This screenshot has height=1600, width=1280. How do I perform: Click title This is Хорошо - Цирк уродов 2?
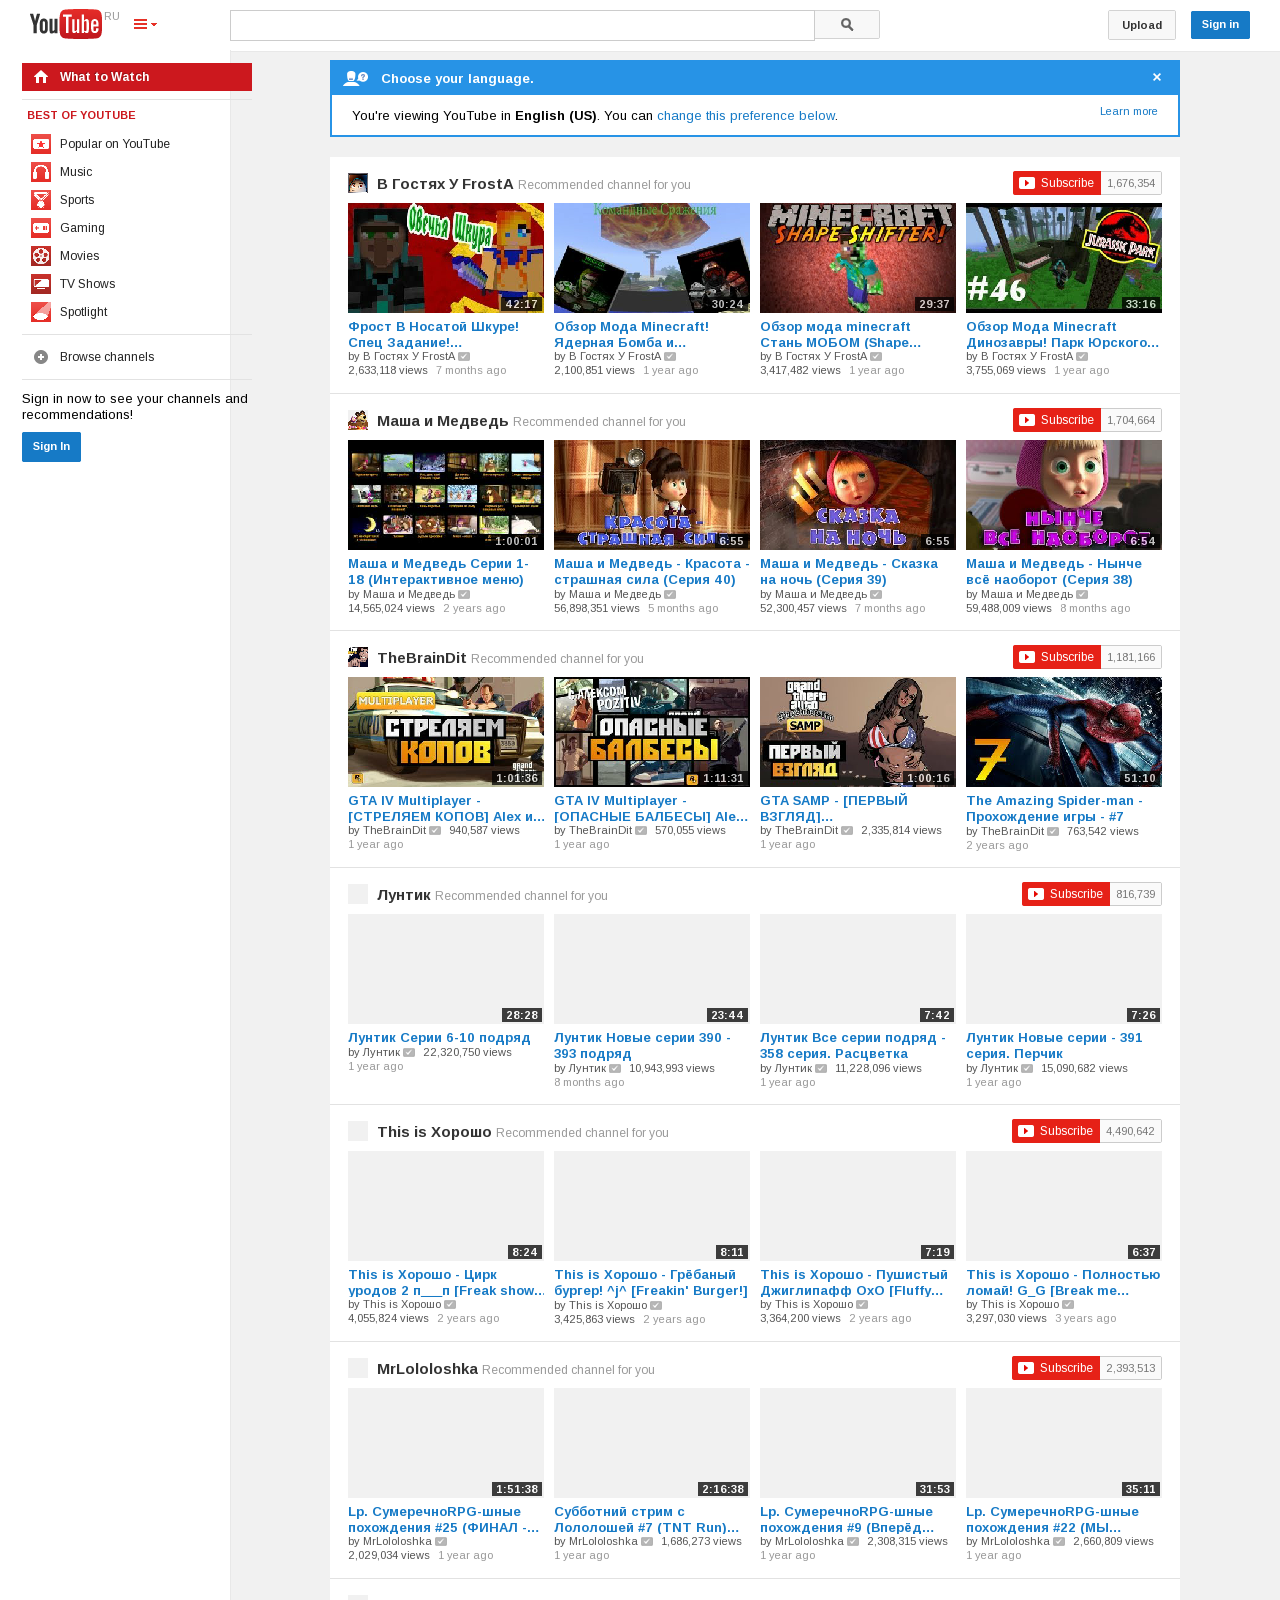pyautogui.click(x=446, y=1283)
